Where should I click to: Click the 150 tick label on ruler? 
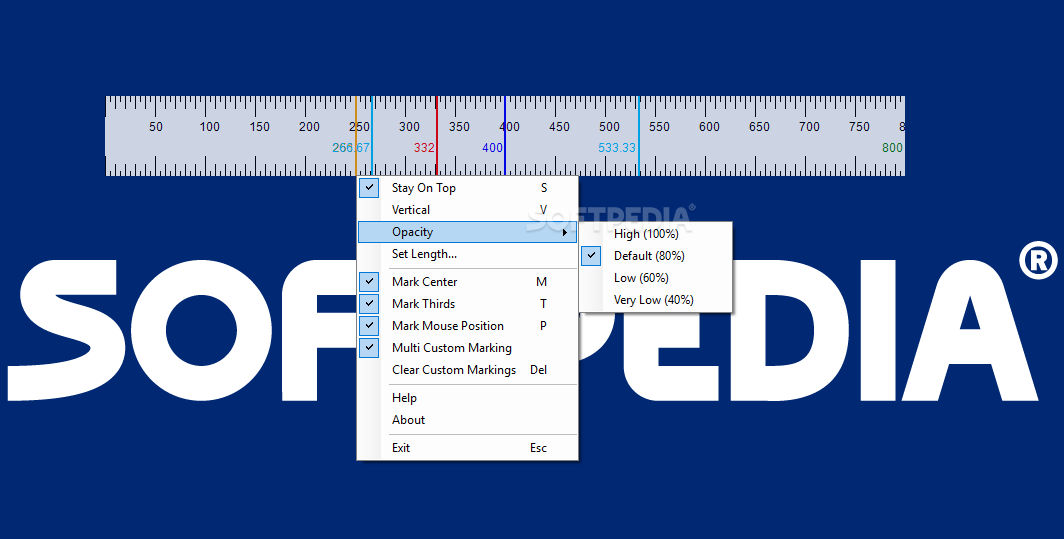[259, 126]
